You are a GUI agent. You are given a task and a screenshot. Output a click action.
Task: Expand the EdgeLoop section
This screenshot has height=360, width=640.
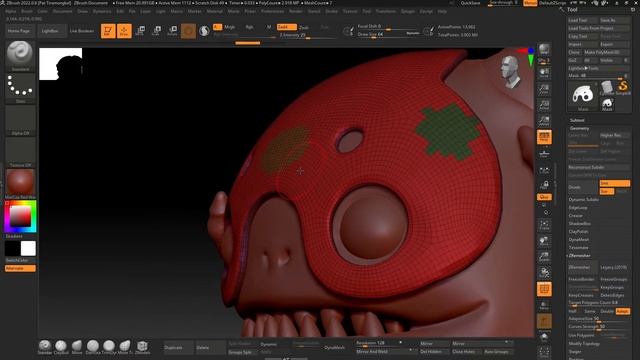[x=578, y=208]
